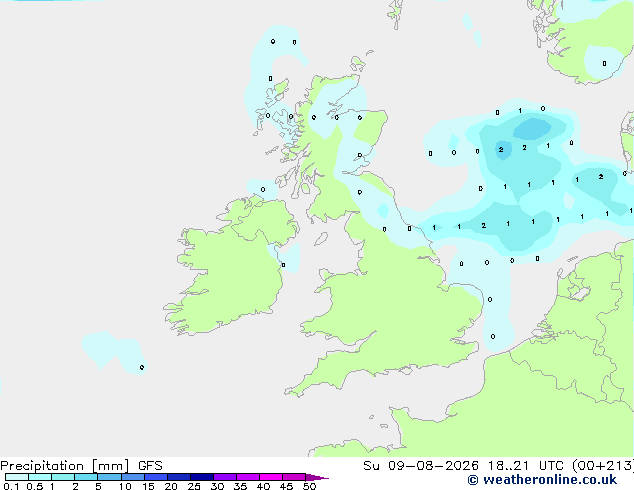Screen dimensions: 634x490
Task: Click the '18..21 UTC' time range text
Action: [525, 466]
